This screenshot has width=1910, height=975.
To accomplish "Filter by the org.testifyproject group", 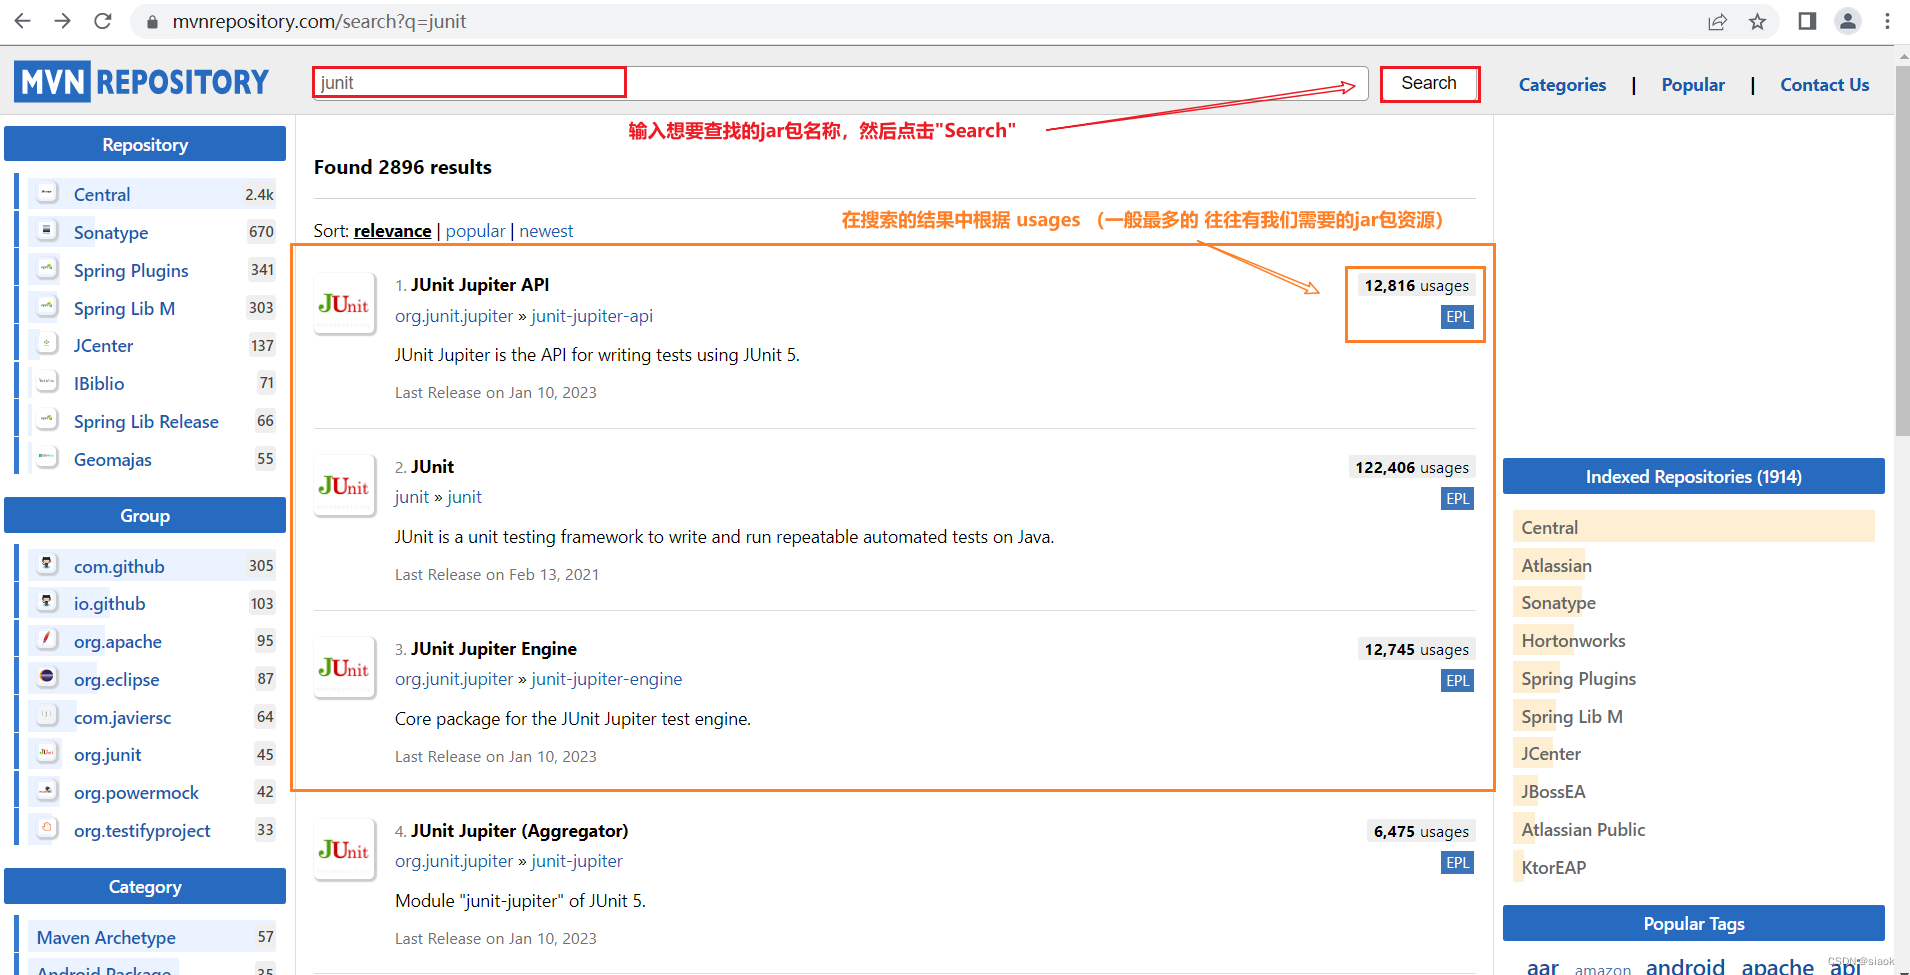I will point(142,830).
